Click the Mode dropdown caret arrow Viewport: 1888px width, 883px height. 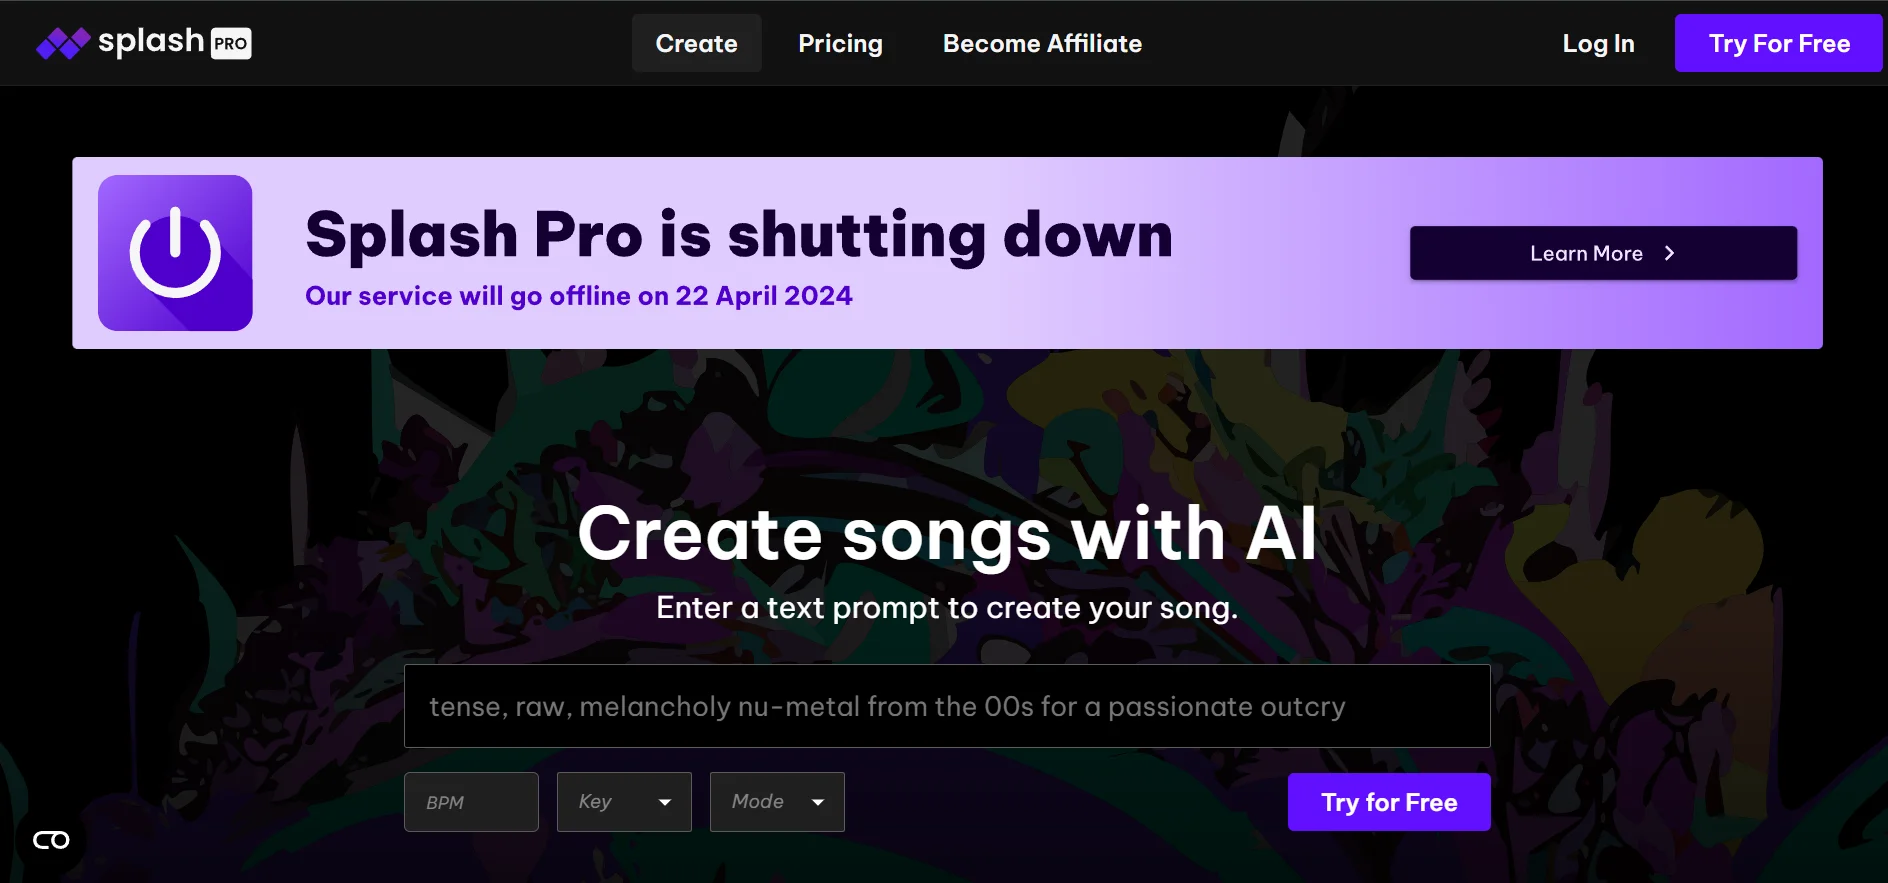click(818, 802)
